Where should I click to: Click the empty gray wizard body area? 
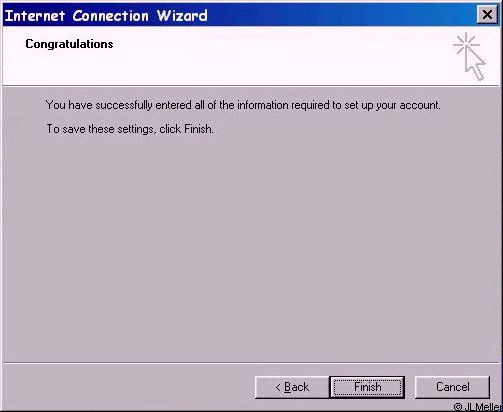(x=251, y=247)
